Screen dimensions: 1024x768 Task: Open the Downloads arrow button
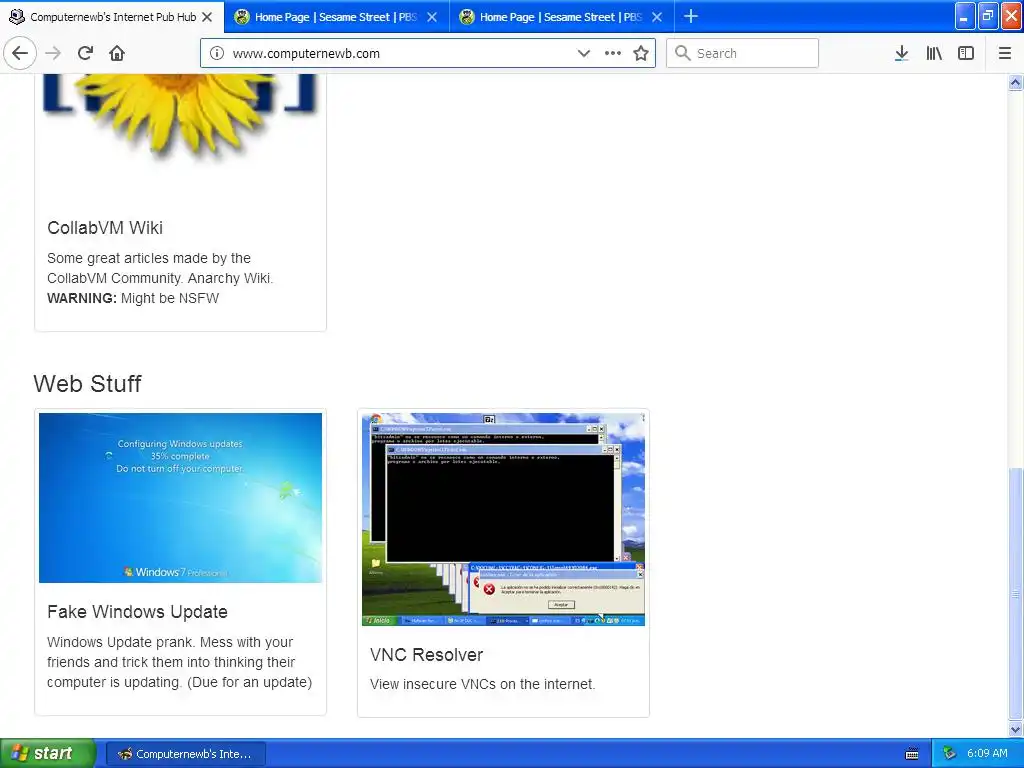coord(901,53)
